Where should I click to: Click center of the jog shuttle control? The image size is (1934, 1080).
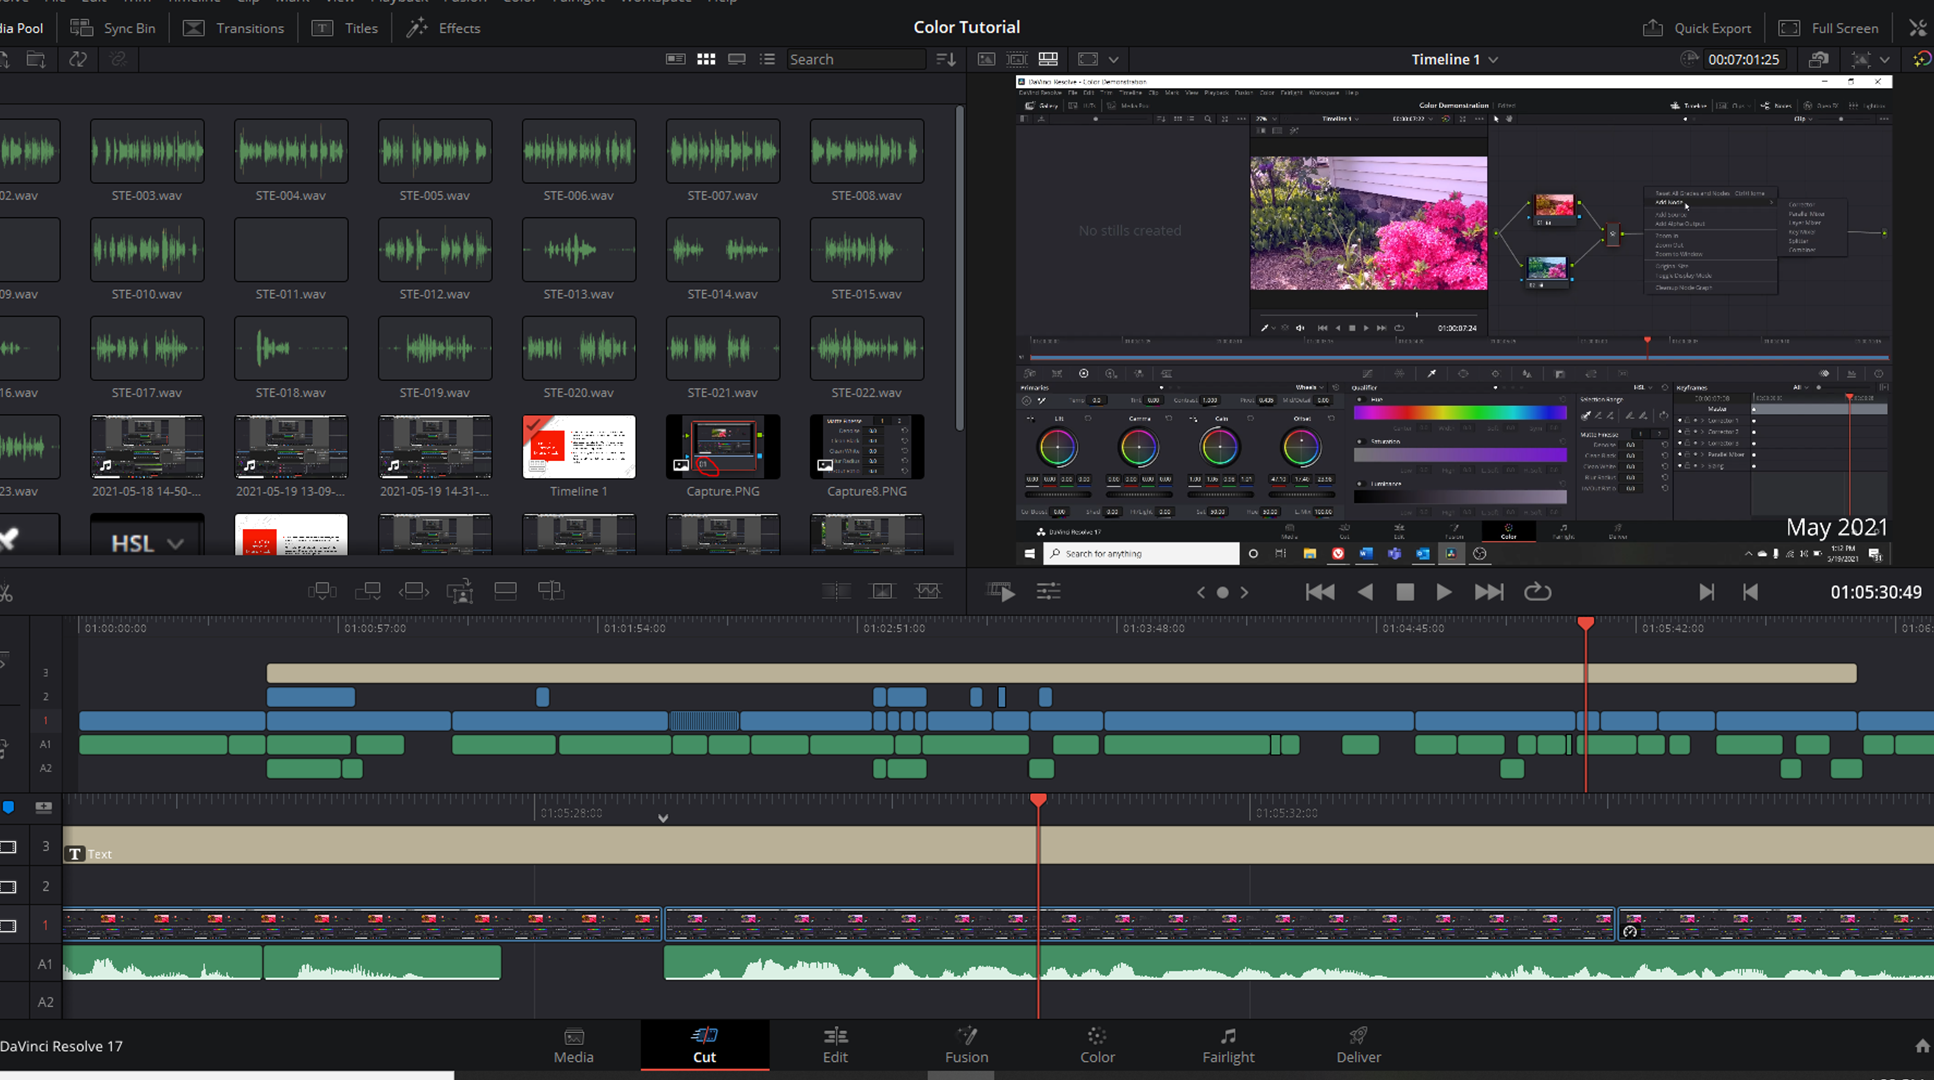coord(1222,592)
